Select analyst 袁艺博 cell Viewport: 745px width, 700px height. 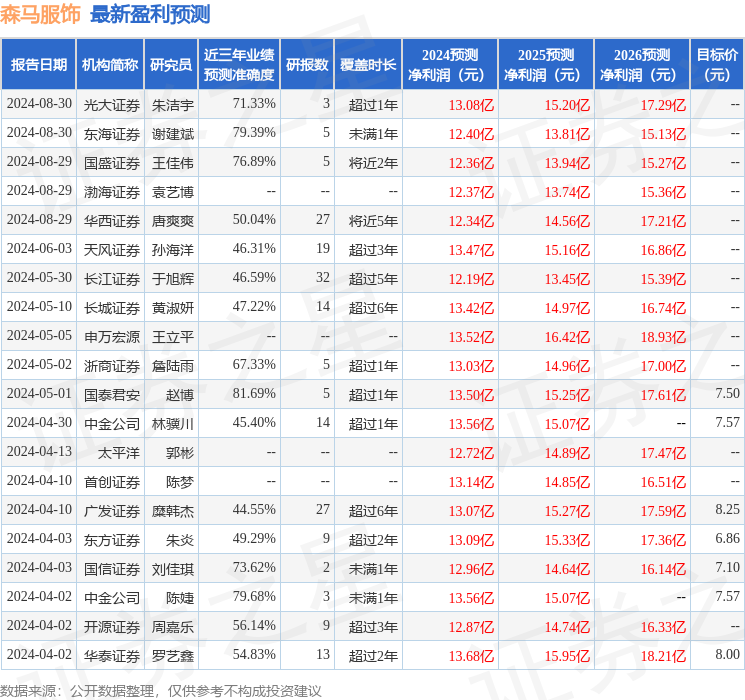pos(172,192)
